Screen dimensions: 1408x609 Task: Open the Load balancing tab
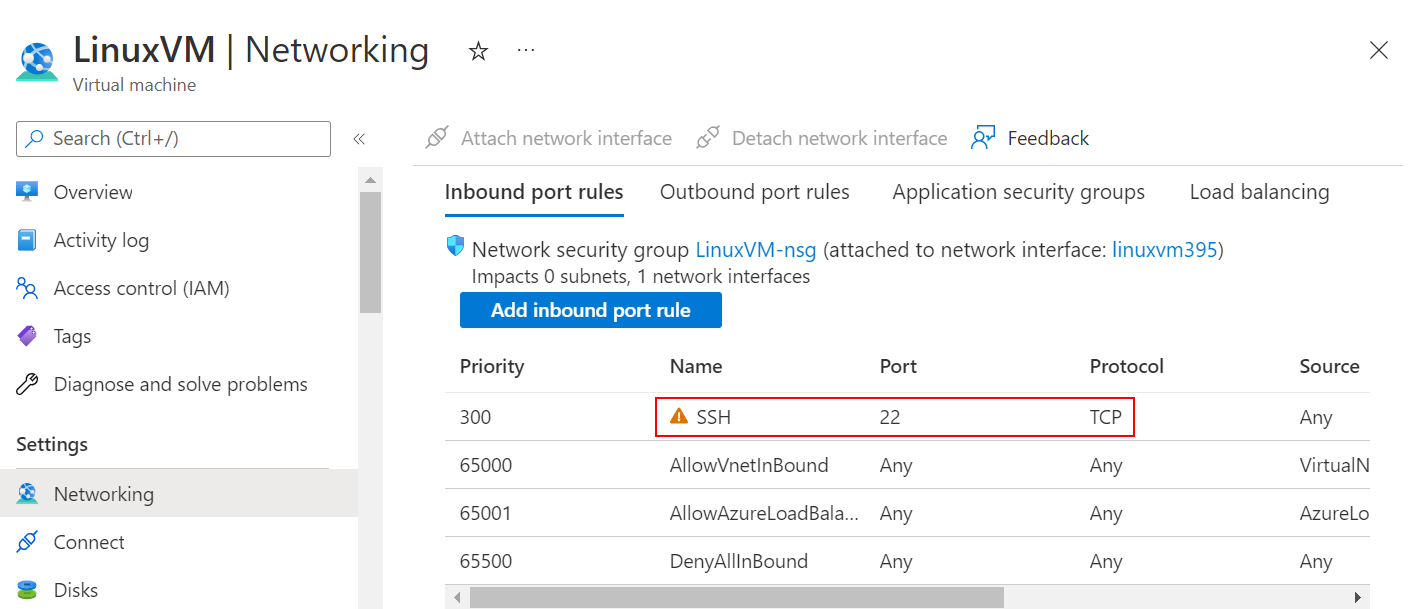1258,191
